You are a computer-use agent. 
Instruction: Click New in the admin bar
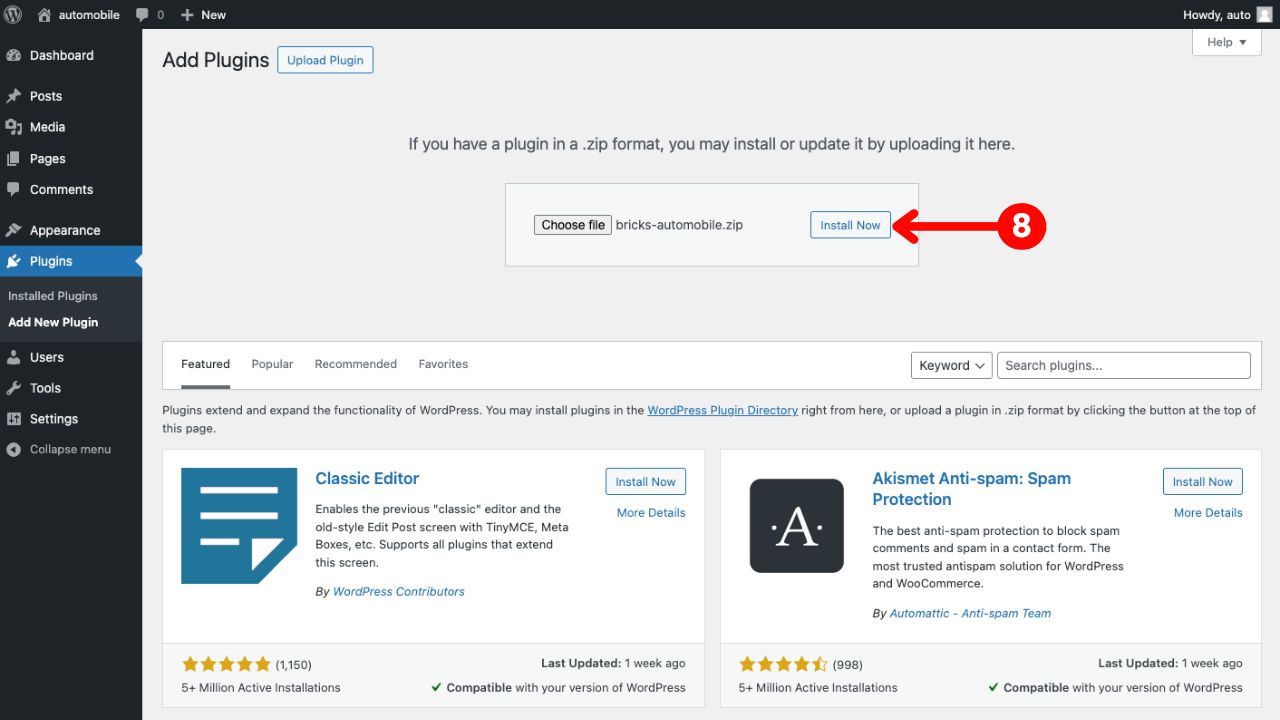(x=213, y=15)
